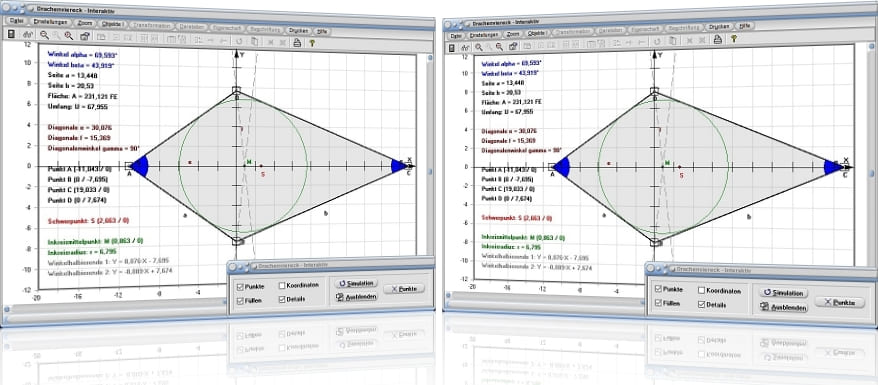The width and height of the screenshot is (878, 385).
Task: Click point C blue angle marker in right graph
Action: point(832,167)
